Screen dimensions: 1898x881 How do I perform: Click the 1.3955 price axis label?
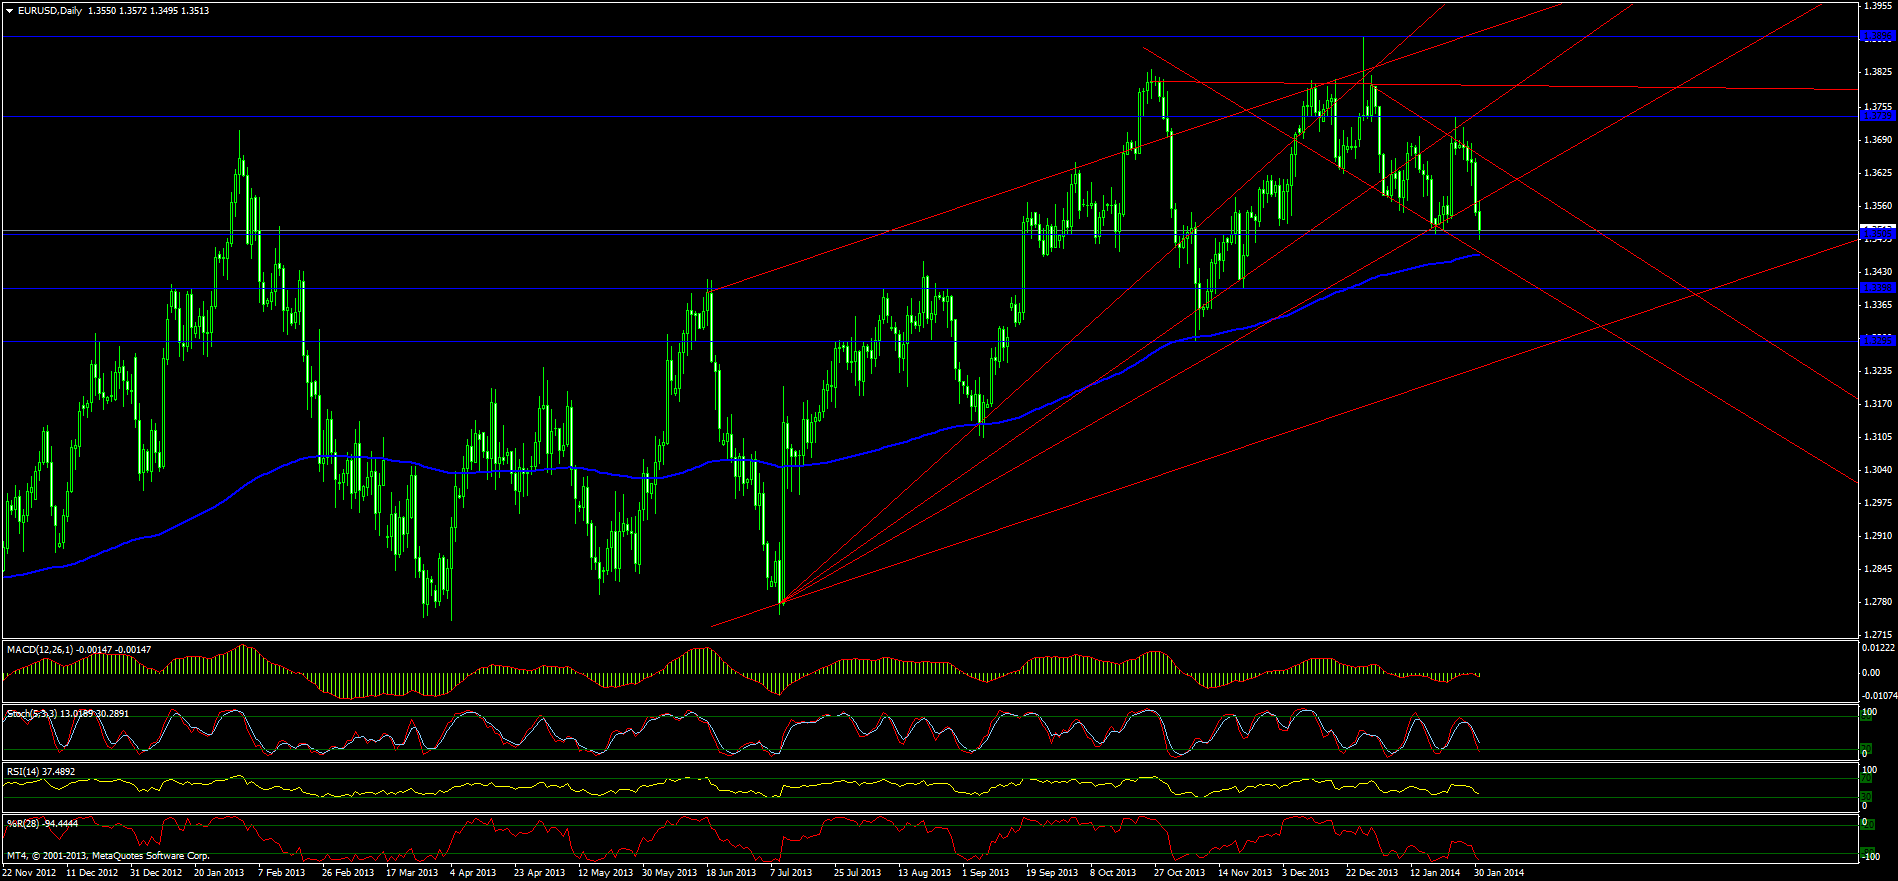1878,6
